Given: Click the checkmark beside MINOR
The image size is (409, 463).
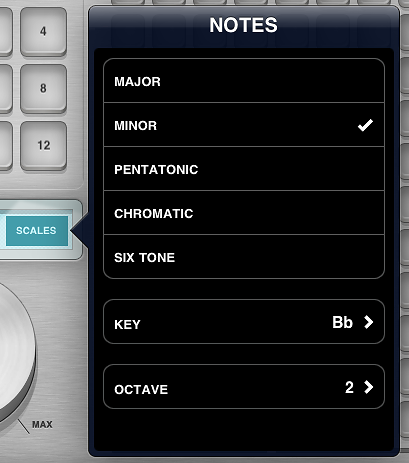Looking at the screenshot, I should [365, 125].
